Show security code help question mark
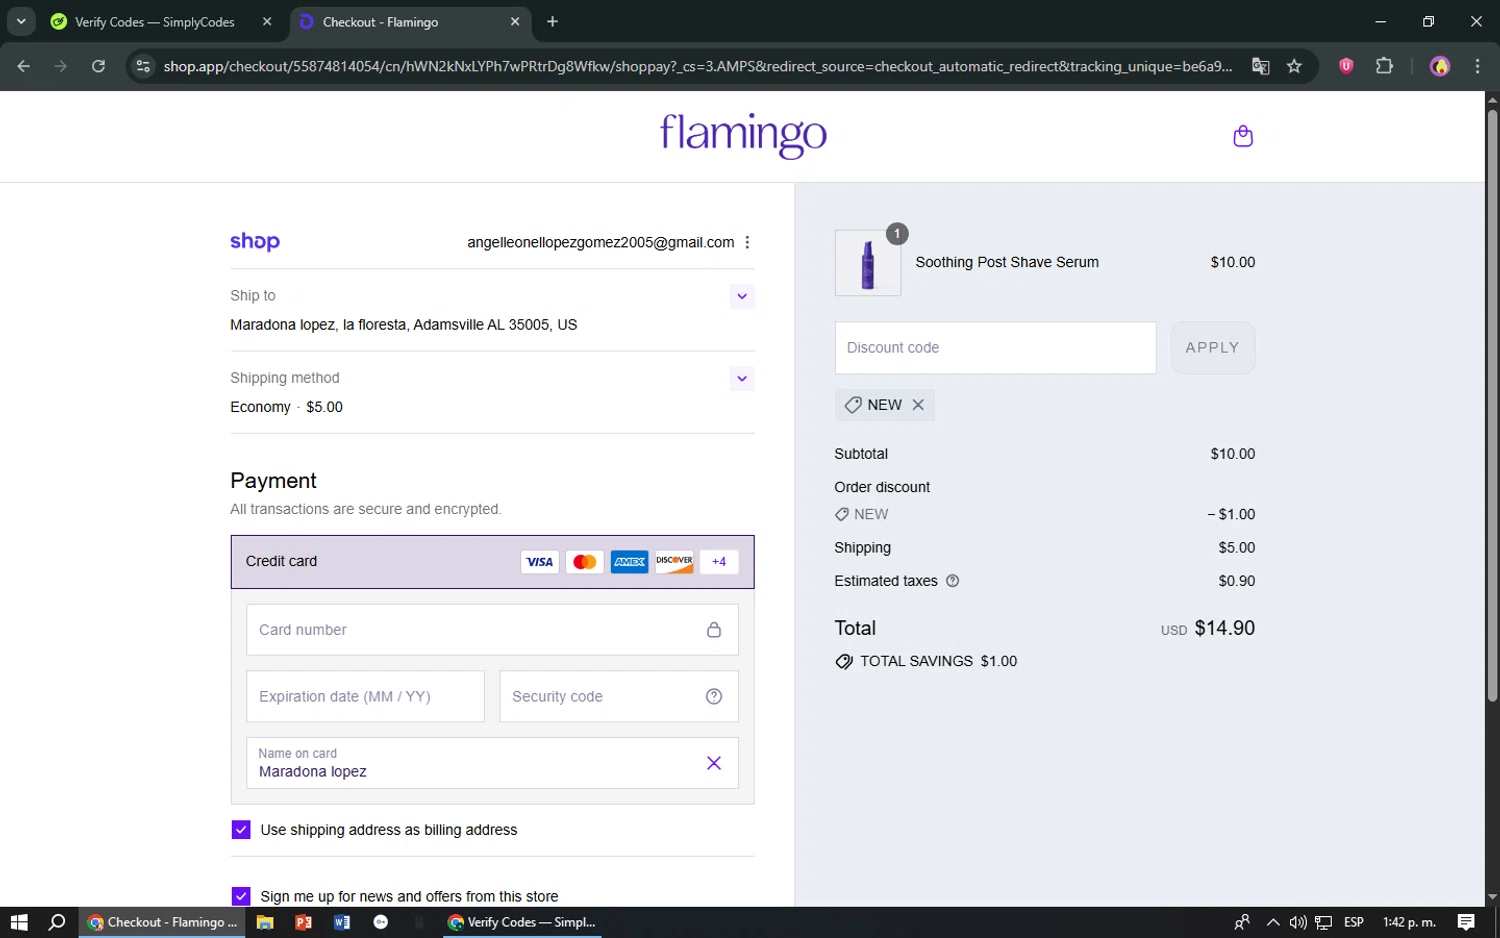1500x938 pixels. [714, 697]
